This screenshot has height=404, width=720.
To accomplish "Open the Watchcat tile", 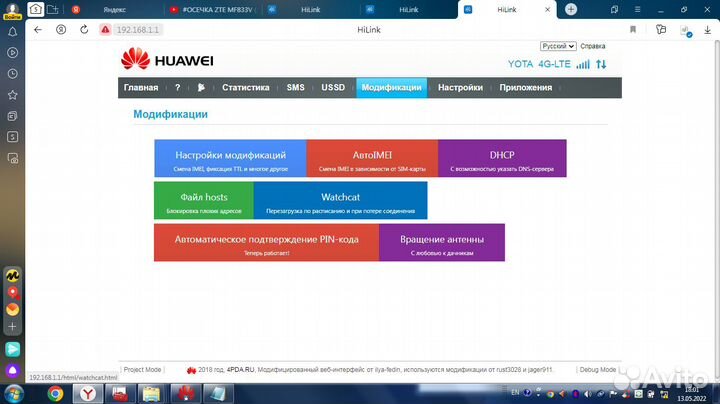I will click(x=340, y=200).
